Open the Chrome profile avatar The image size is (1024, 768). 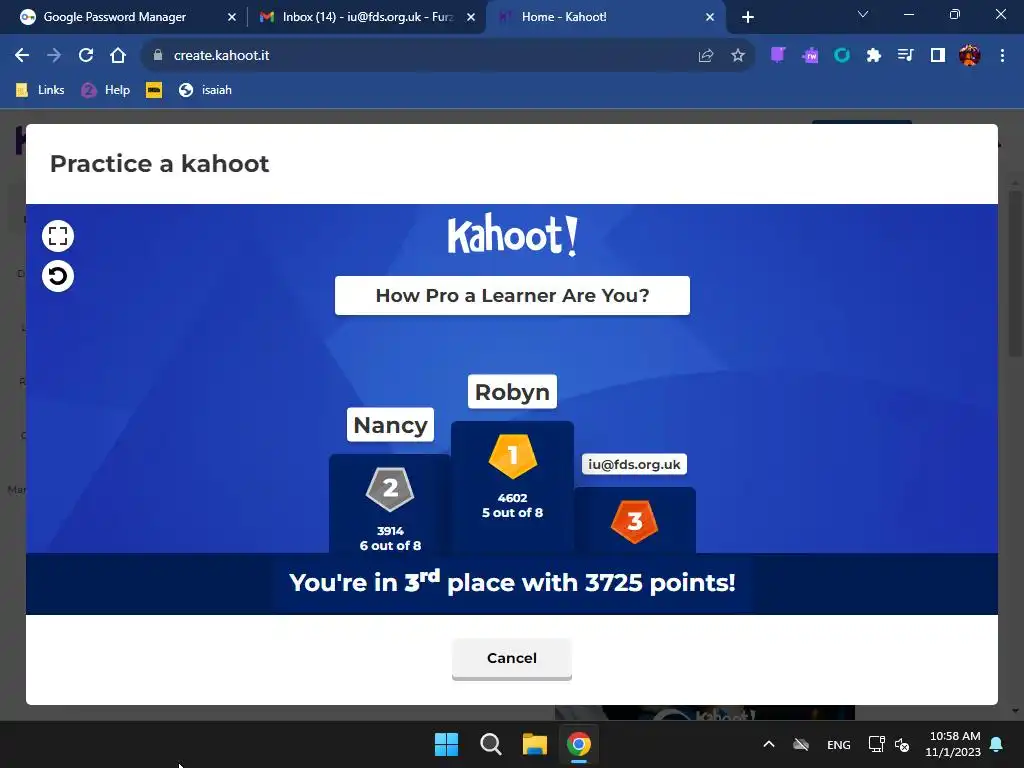970,56
